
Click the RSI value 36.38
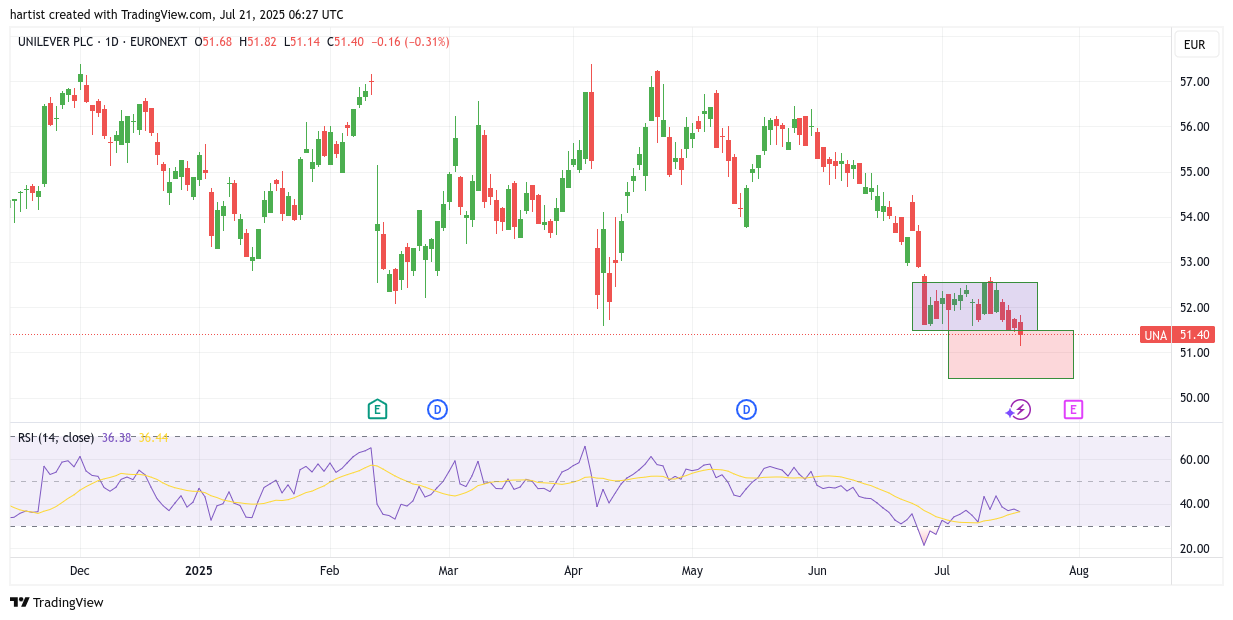pyautogui.click(x=116, y=437)
